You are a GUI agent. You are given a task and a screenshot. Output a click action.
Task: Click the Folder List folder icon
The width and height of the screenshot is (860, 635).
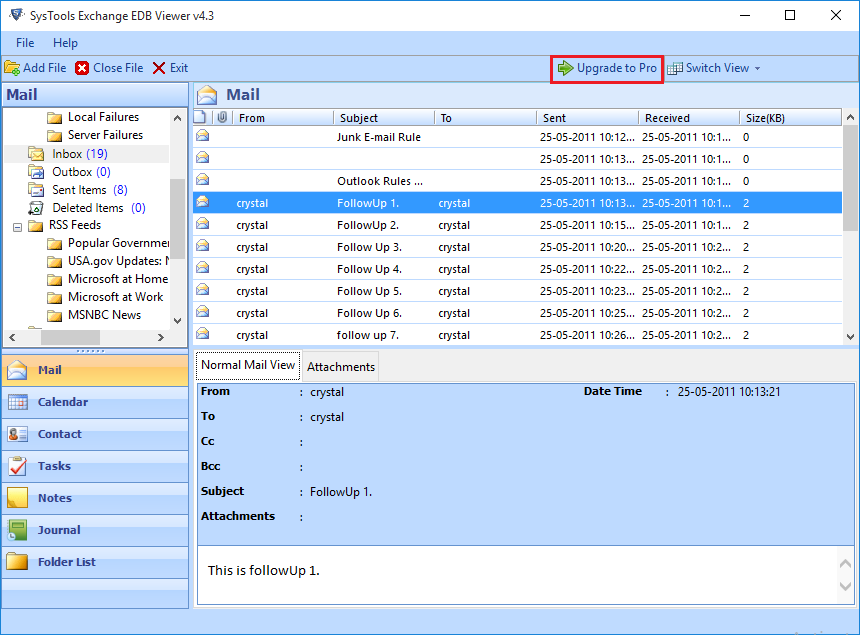(x=18, y=562)
